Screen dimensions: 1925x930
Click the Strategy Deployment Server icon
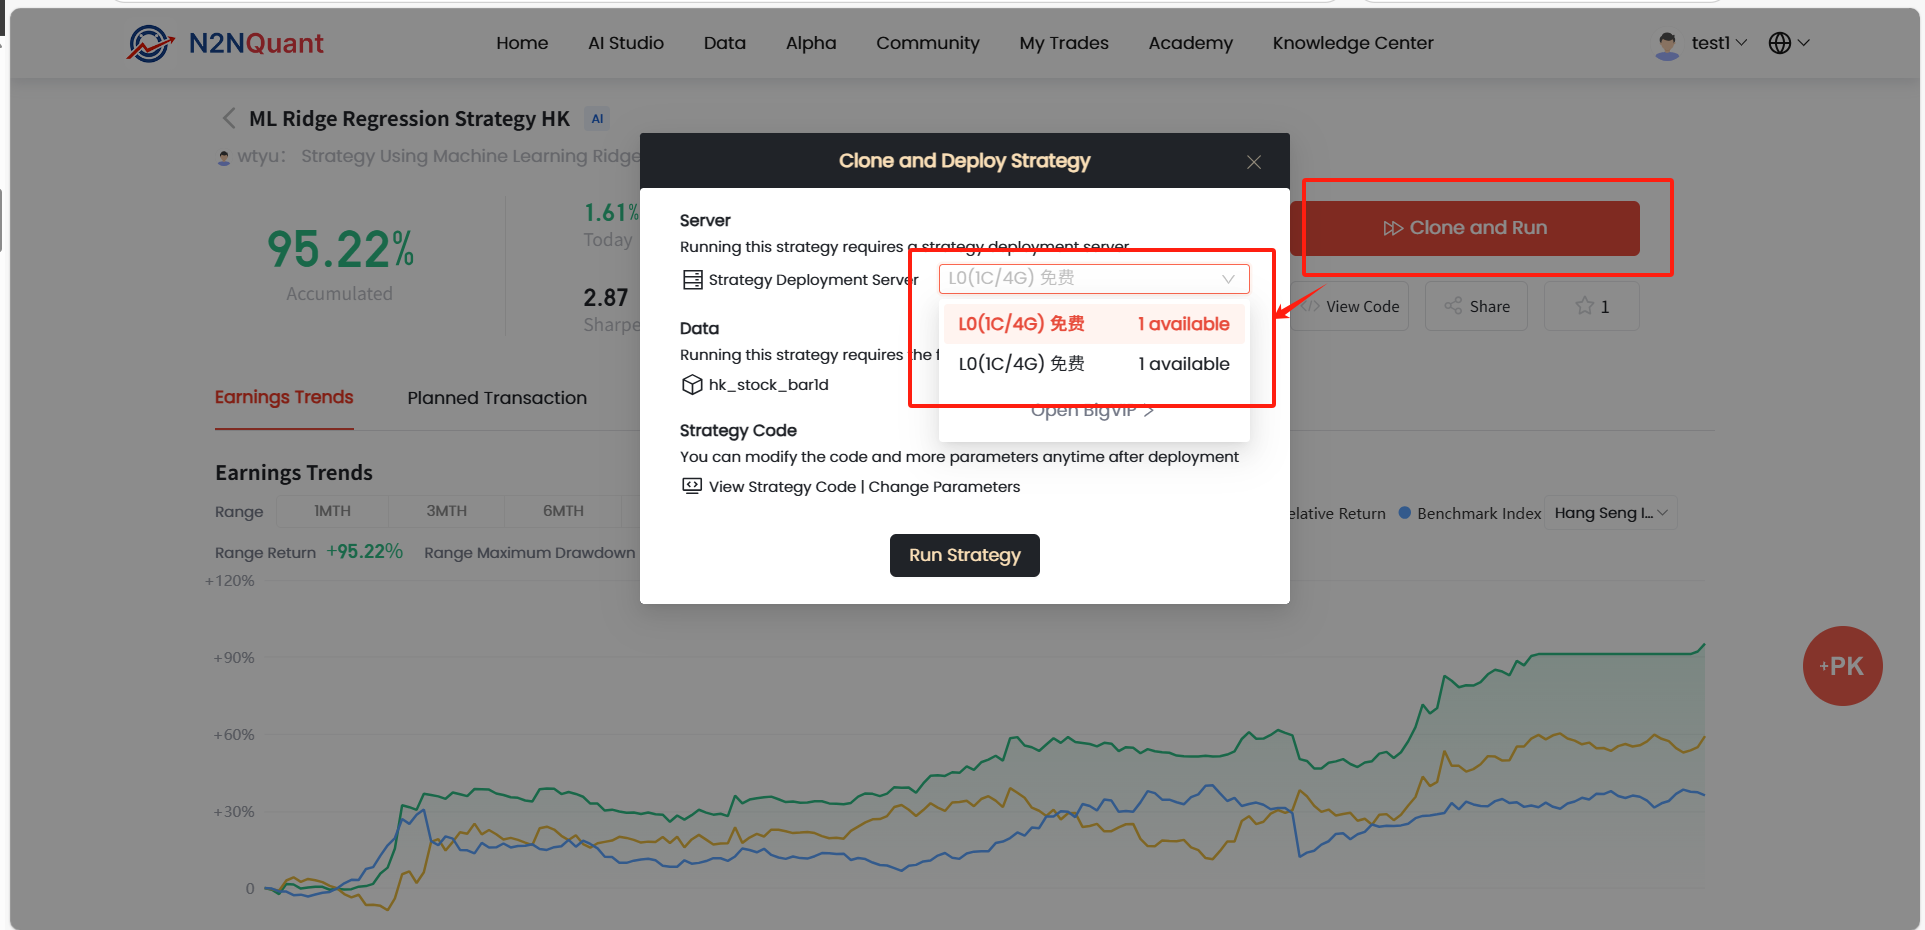coord(692,280)
